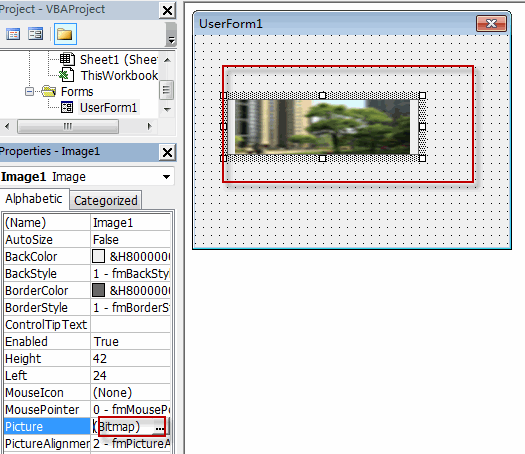Viewport: 525px width, 454px height.
Task: Toggle Folders view in Project pane
Action: [65, 34]
